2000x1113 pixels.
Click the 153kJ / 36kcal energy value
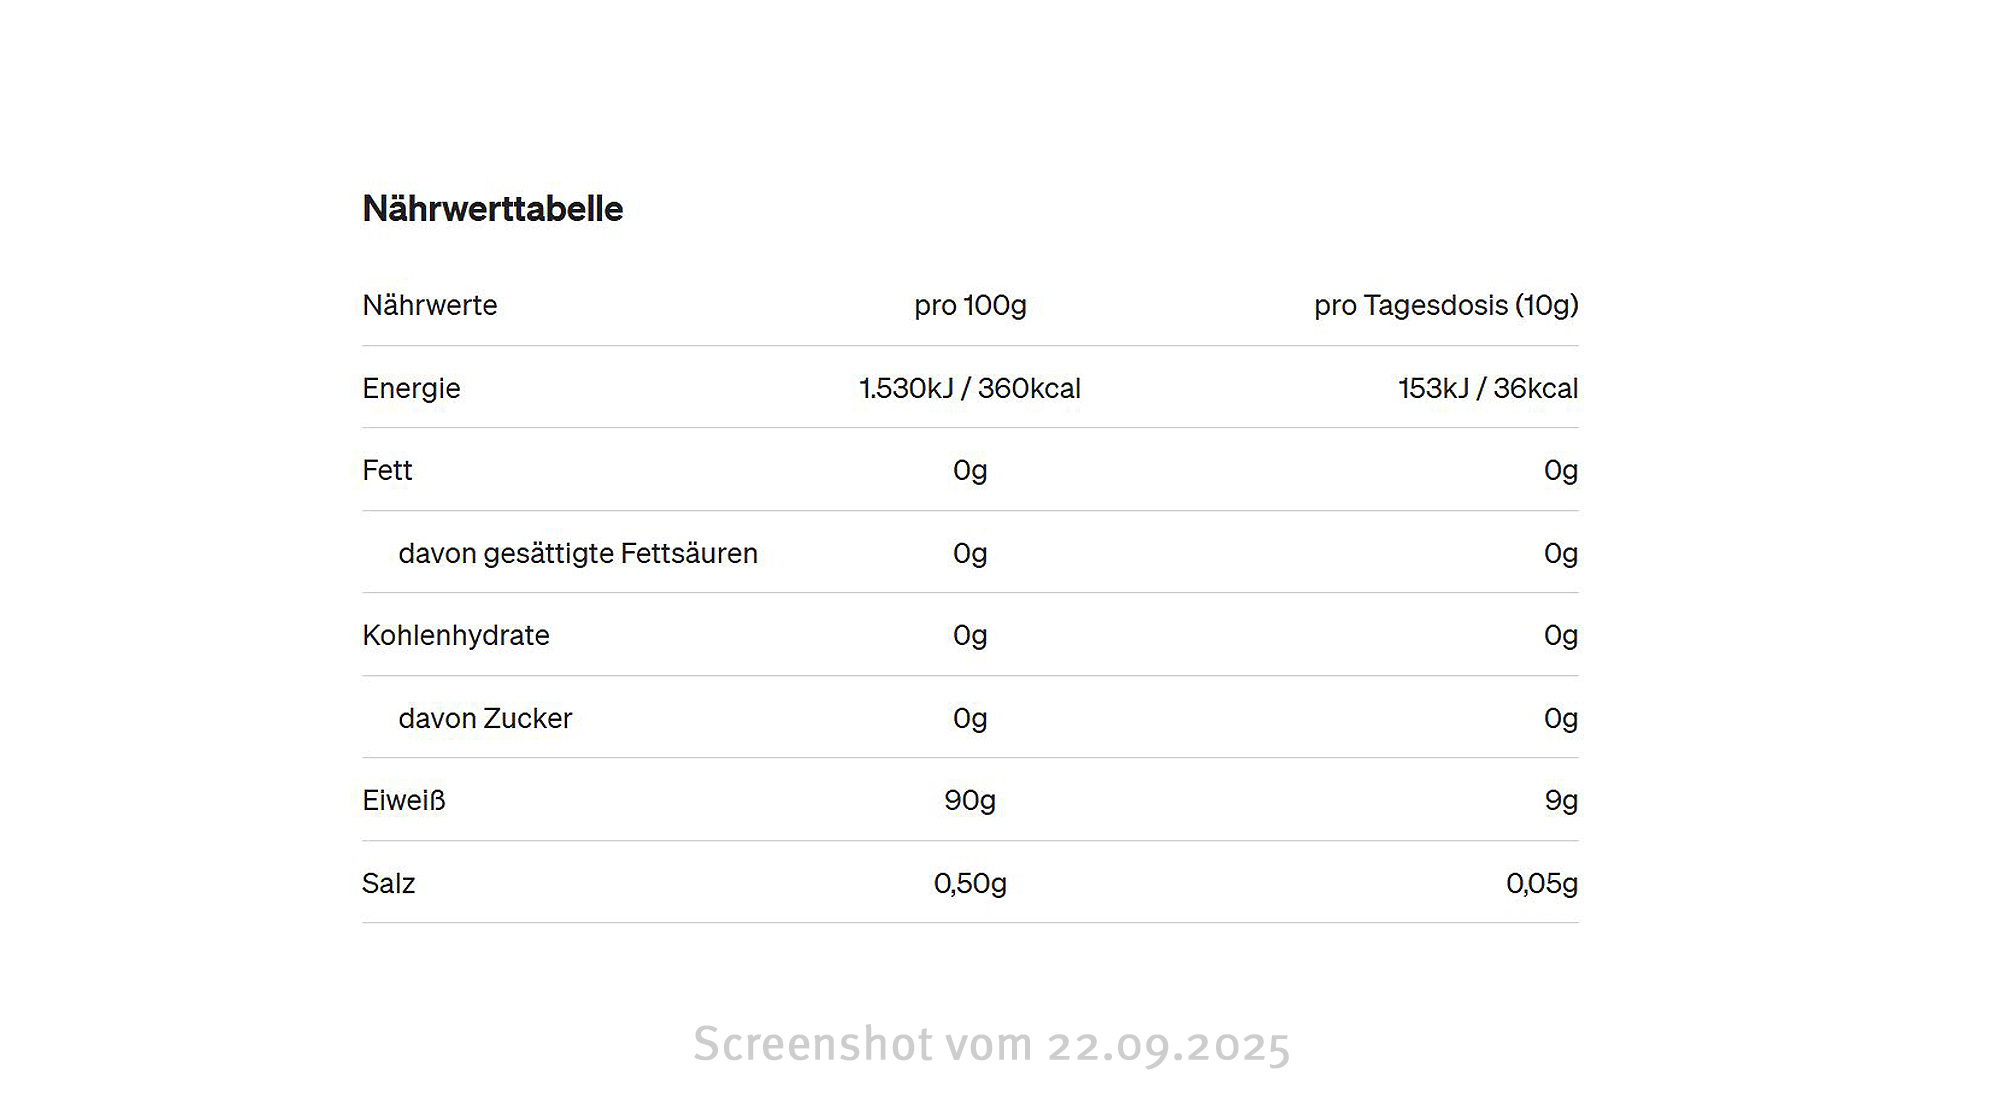click(1487, 388)
